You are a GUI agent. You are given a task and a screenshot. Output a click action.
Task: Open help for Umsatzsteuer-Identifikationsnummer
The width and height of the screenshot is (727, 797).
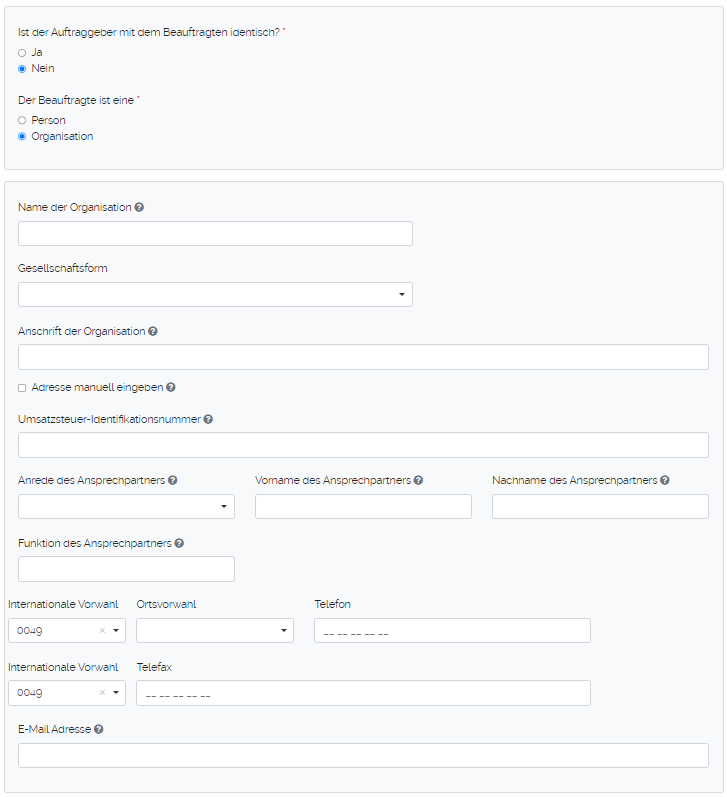coord(208,419)
